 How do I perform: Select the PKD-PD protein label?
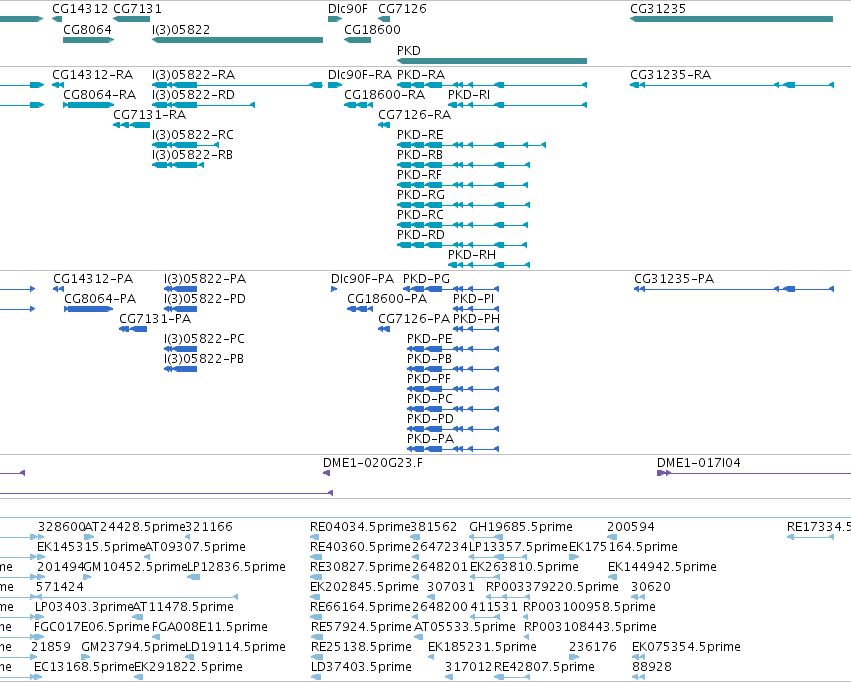pyautogui.click(x=430, y=418)
